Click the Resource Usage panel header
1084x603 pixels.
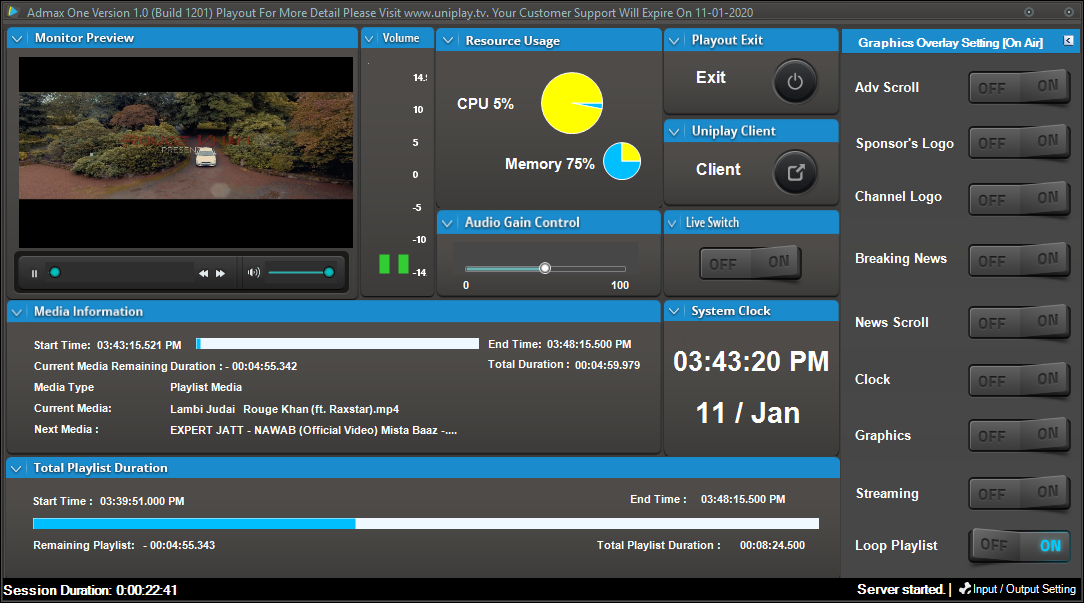coord(549,40)
